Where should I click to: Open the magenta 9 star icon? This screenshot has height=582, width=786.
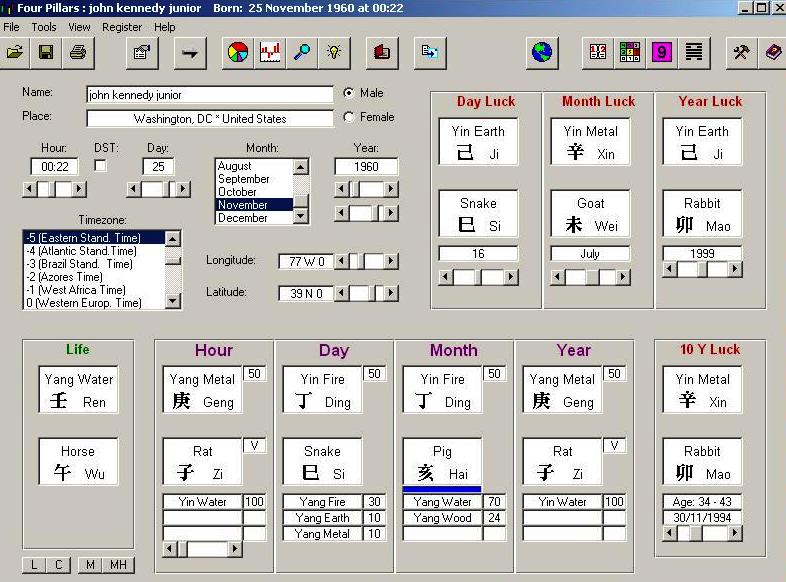(662, 52)
